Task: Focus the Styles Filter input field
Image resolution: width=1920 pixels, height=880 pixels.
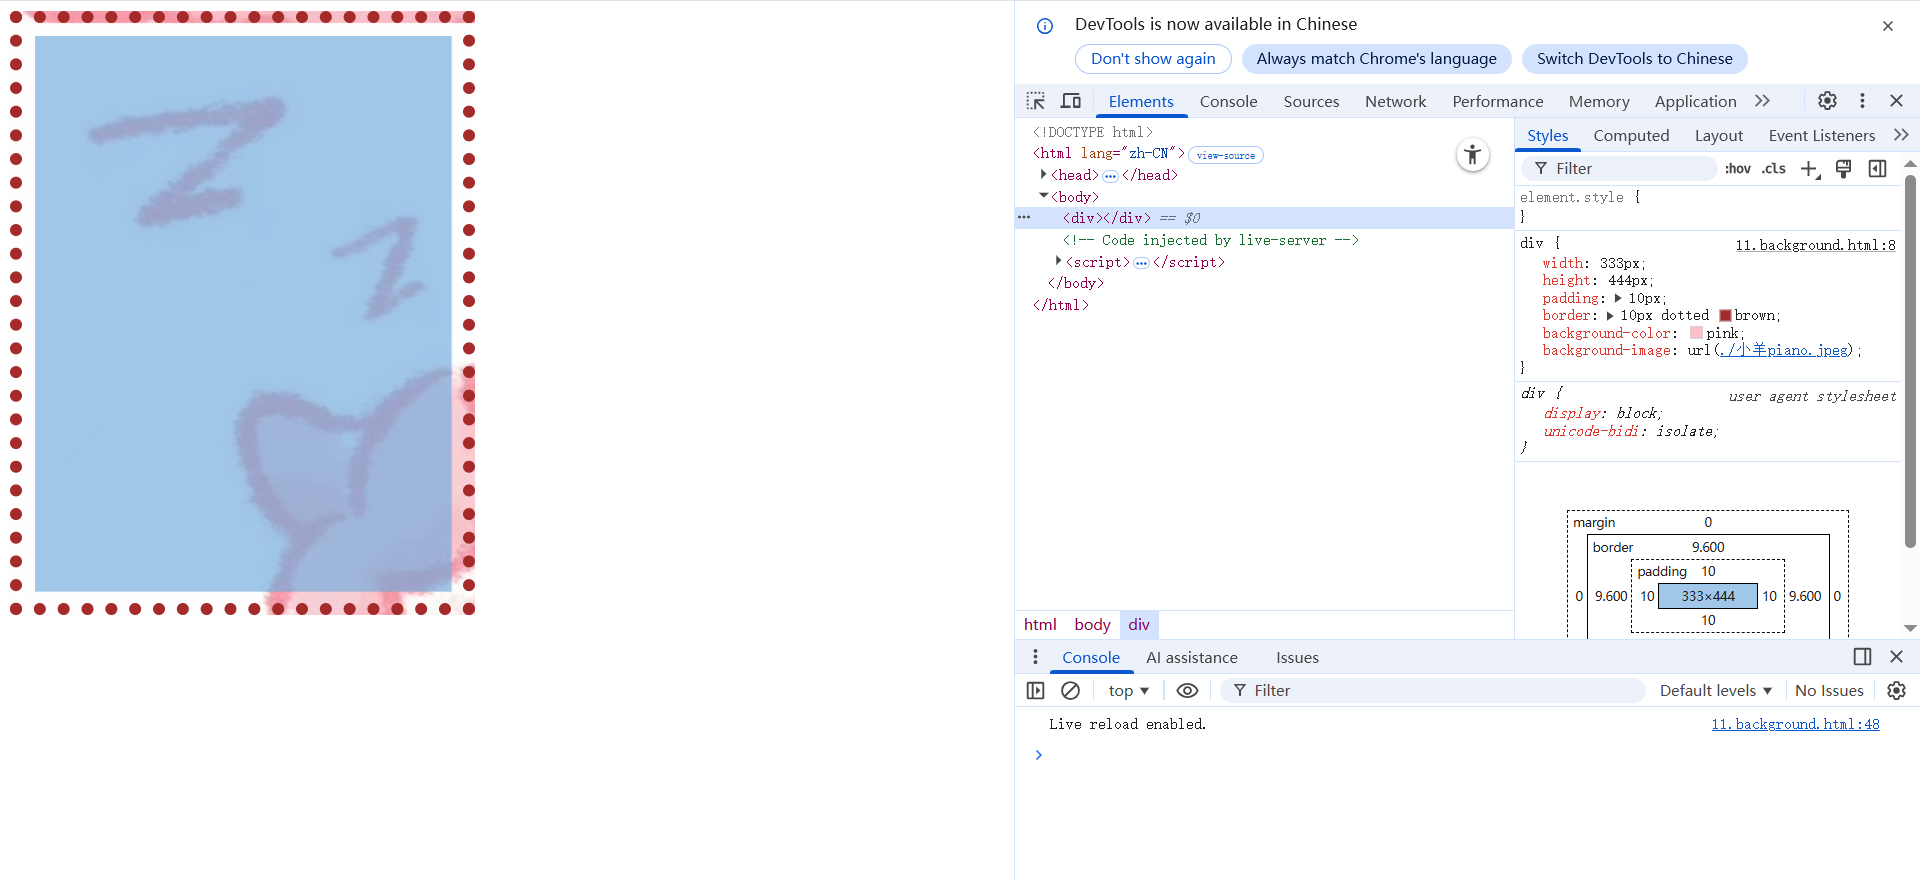Action: 1620,169
